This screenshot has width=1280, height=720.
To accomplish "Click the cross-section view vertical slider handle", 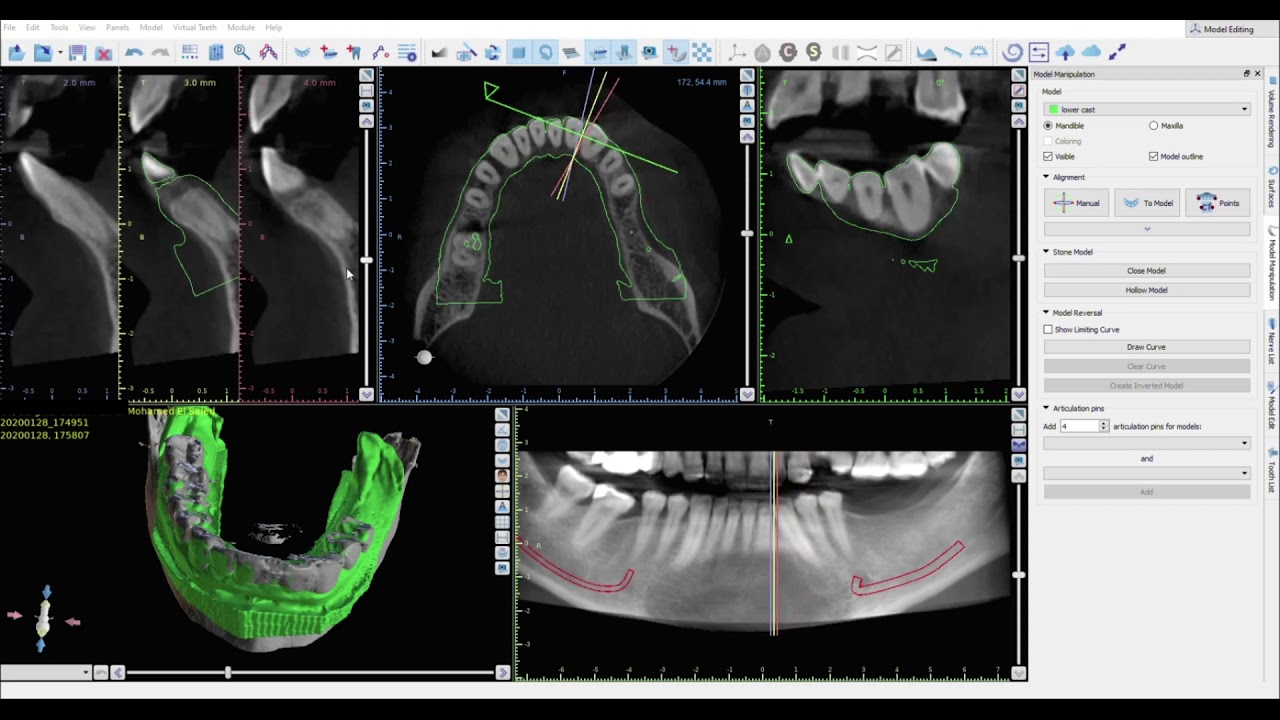I will (367, 260).
